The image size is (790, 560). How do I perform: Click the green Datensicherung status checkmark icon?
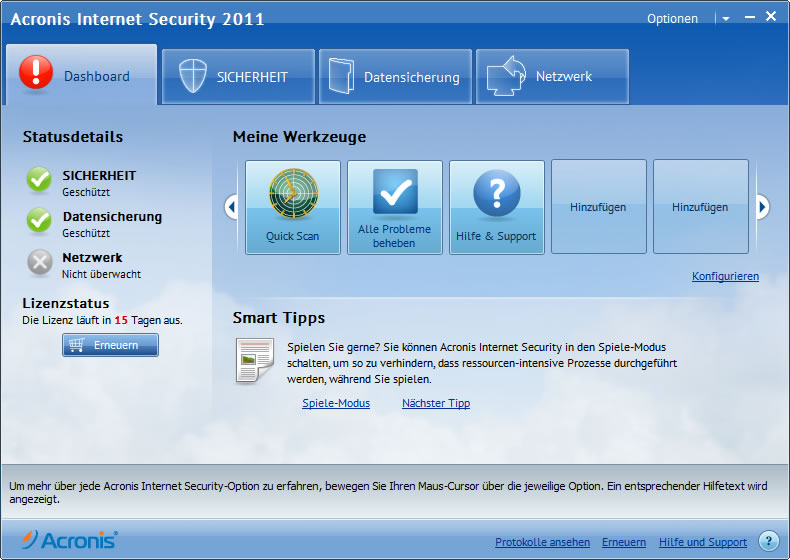(x=39, y=220)
